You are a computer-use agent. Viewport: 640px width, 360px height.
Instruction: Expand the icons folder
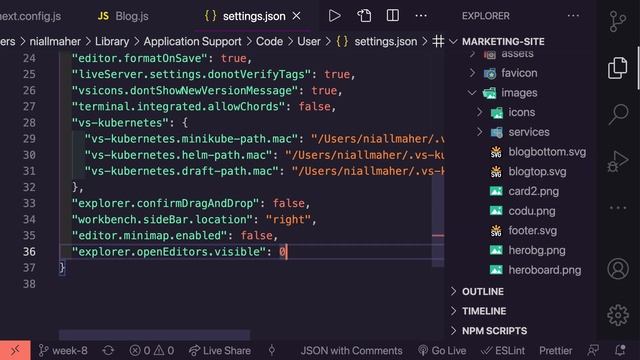pyautogui.click(x=521, y=112)
